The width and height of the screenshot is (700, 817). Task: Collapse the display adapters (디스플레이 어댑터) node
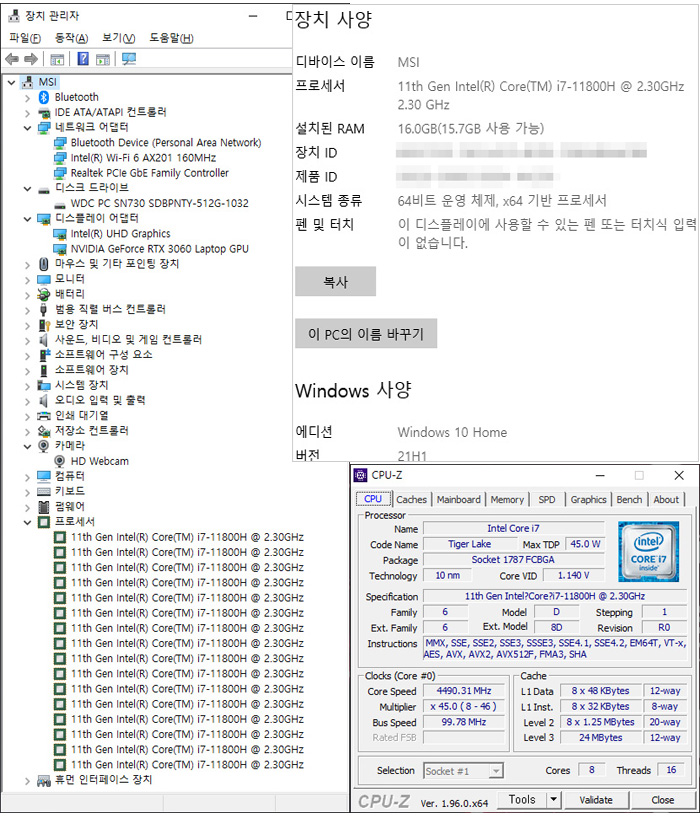(27, 219)
